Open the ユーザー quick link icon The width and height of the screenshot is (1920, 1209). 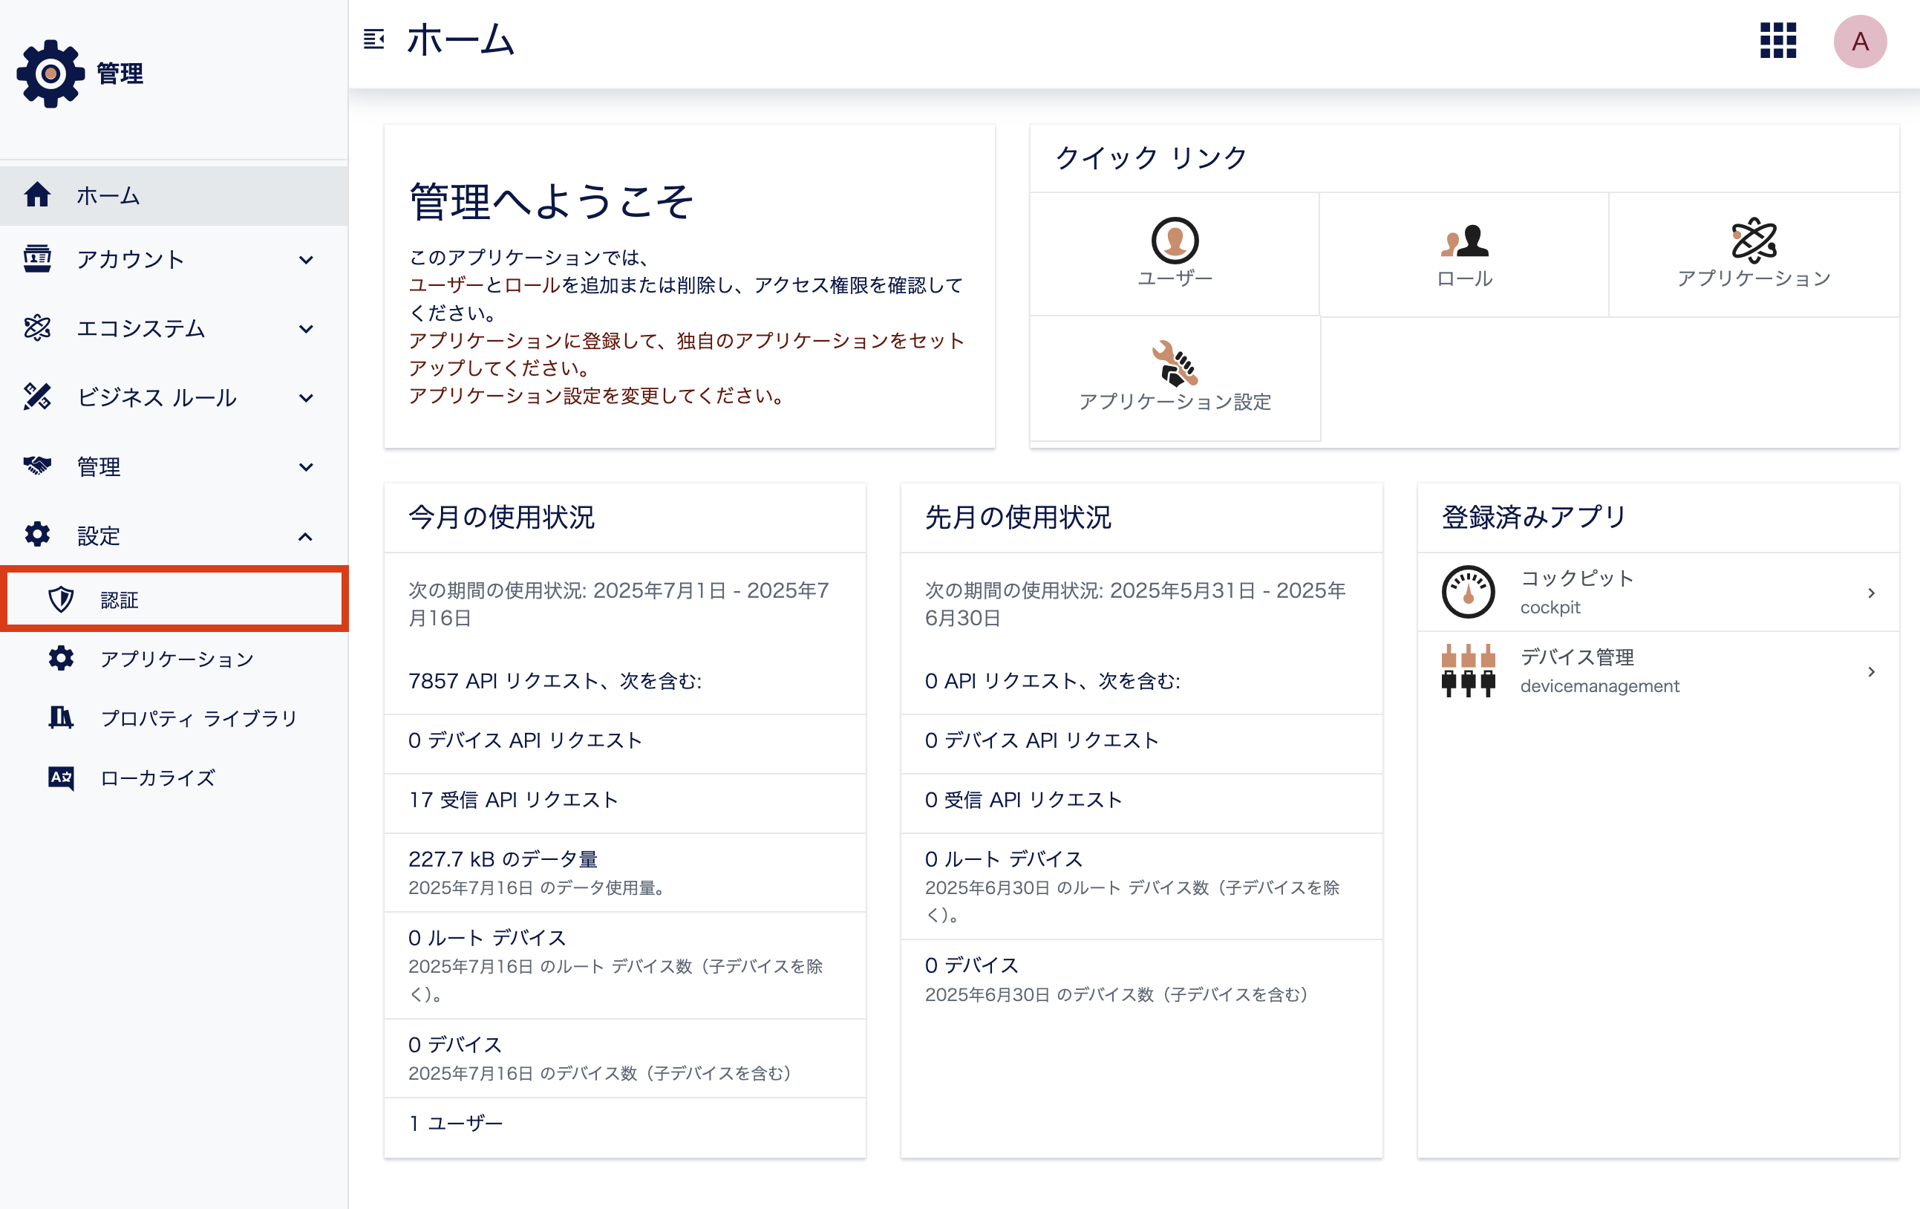click(x=1174, y=242)
